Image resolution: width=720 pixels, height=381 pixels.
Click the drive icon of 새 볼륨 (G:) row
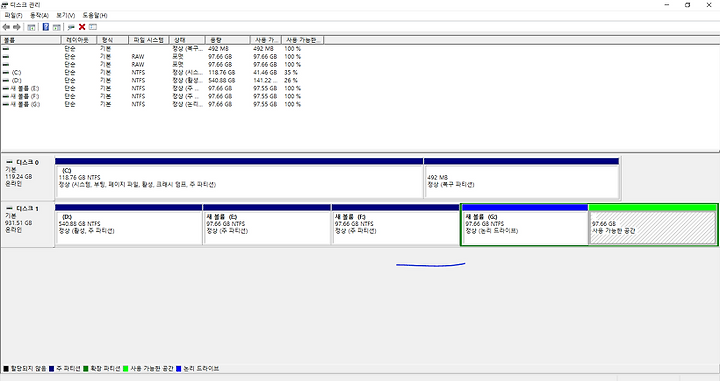click(6, 104)
